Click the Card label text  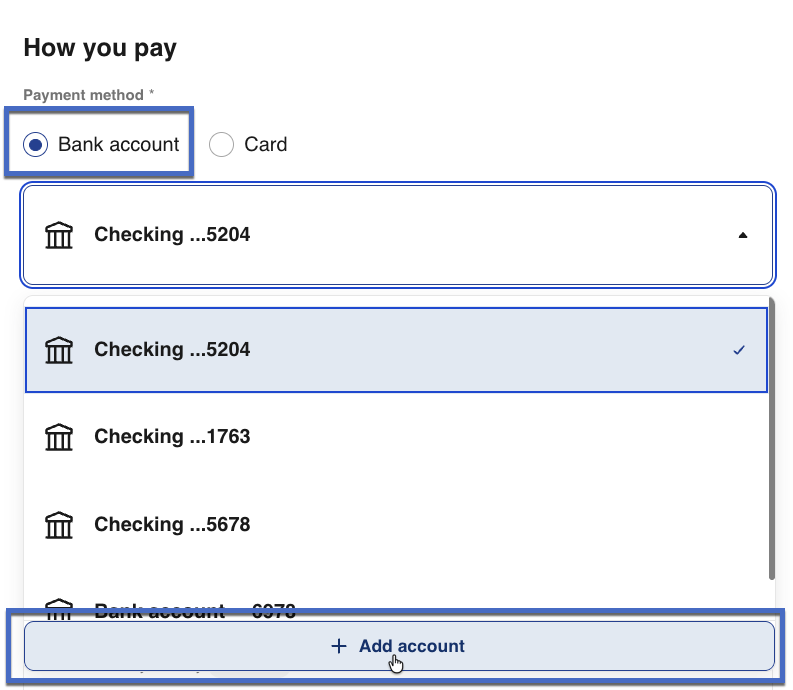[265, 145]
